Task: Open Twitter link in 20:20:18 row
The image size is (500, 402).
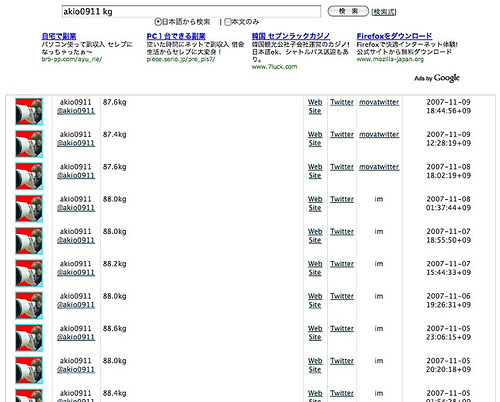Action: 342,361
